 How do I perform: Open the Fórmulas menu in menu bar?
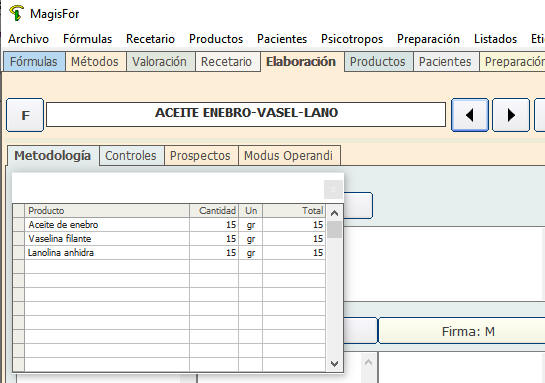click(88, 39)
